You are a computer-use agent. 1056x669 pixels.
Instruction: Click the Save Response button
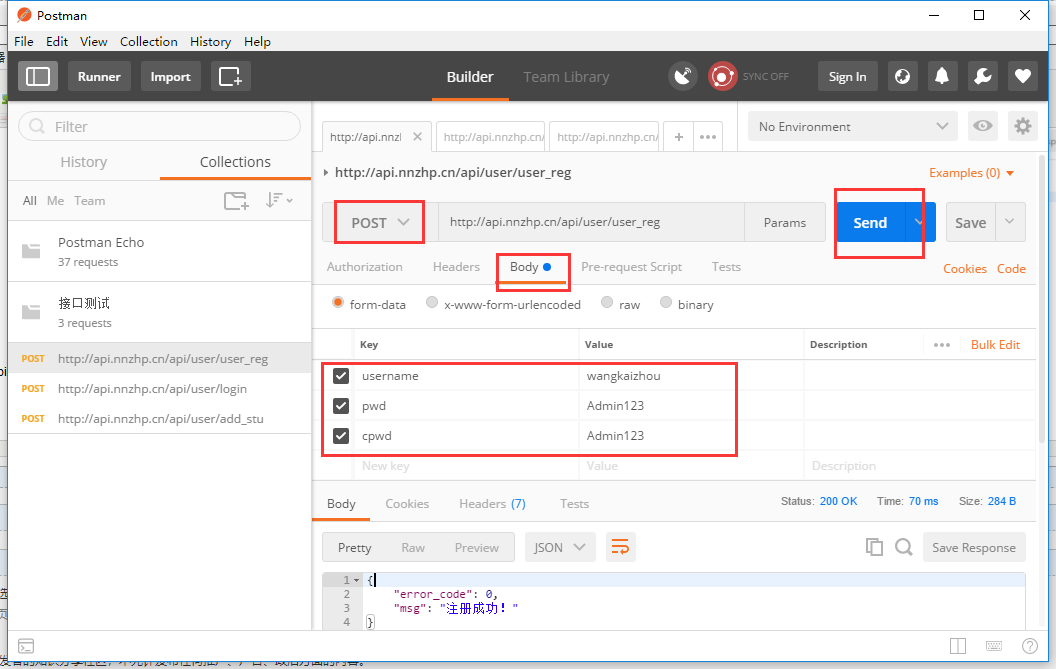(974, 547)
